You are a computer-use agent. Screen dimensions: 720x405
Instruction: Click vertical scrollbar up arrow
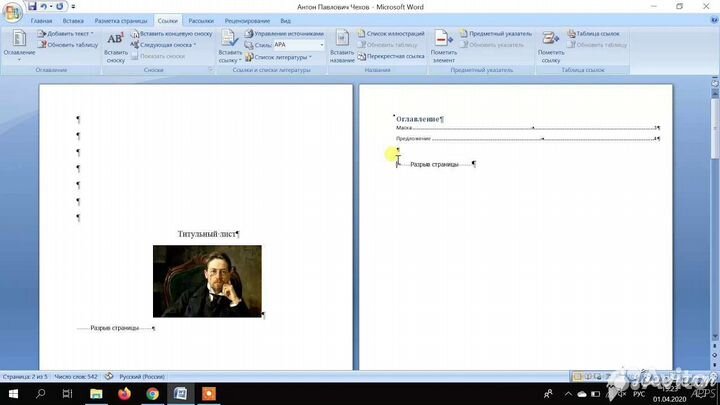point(715,93)
